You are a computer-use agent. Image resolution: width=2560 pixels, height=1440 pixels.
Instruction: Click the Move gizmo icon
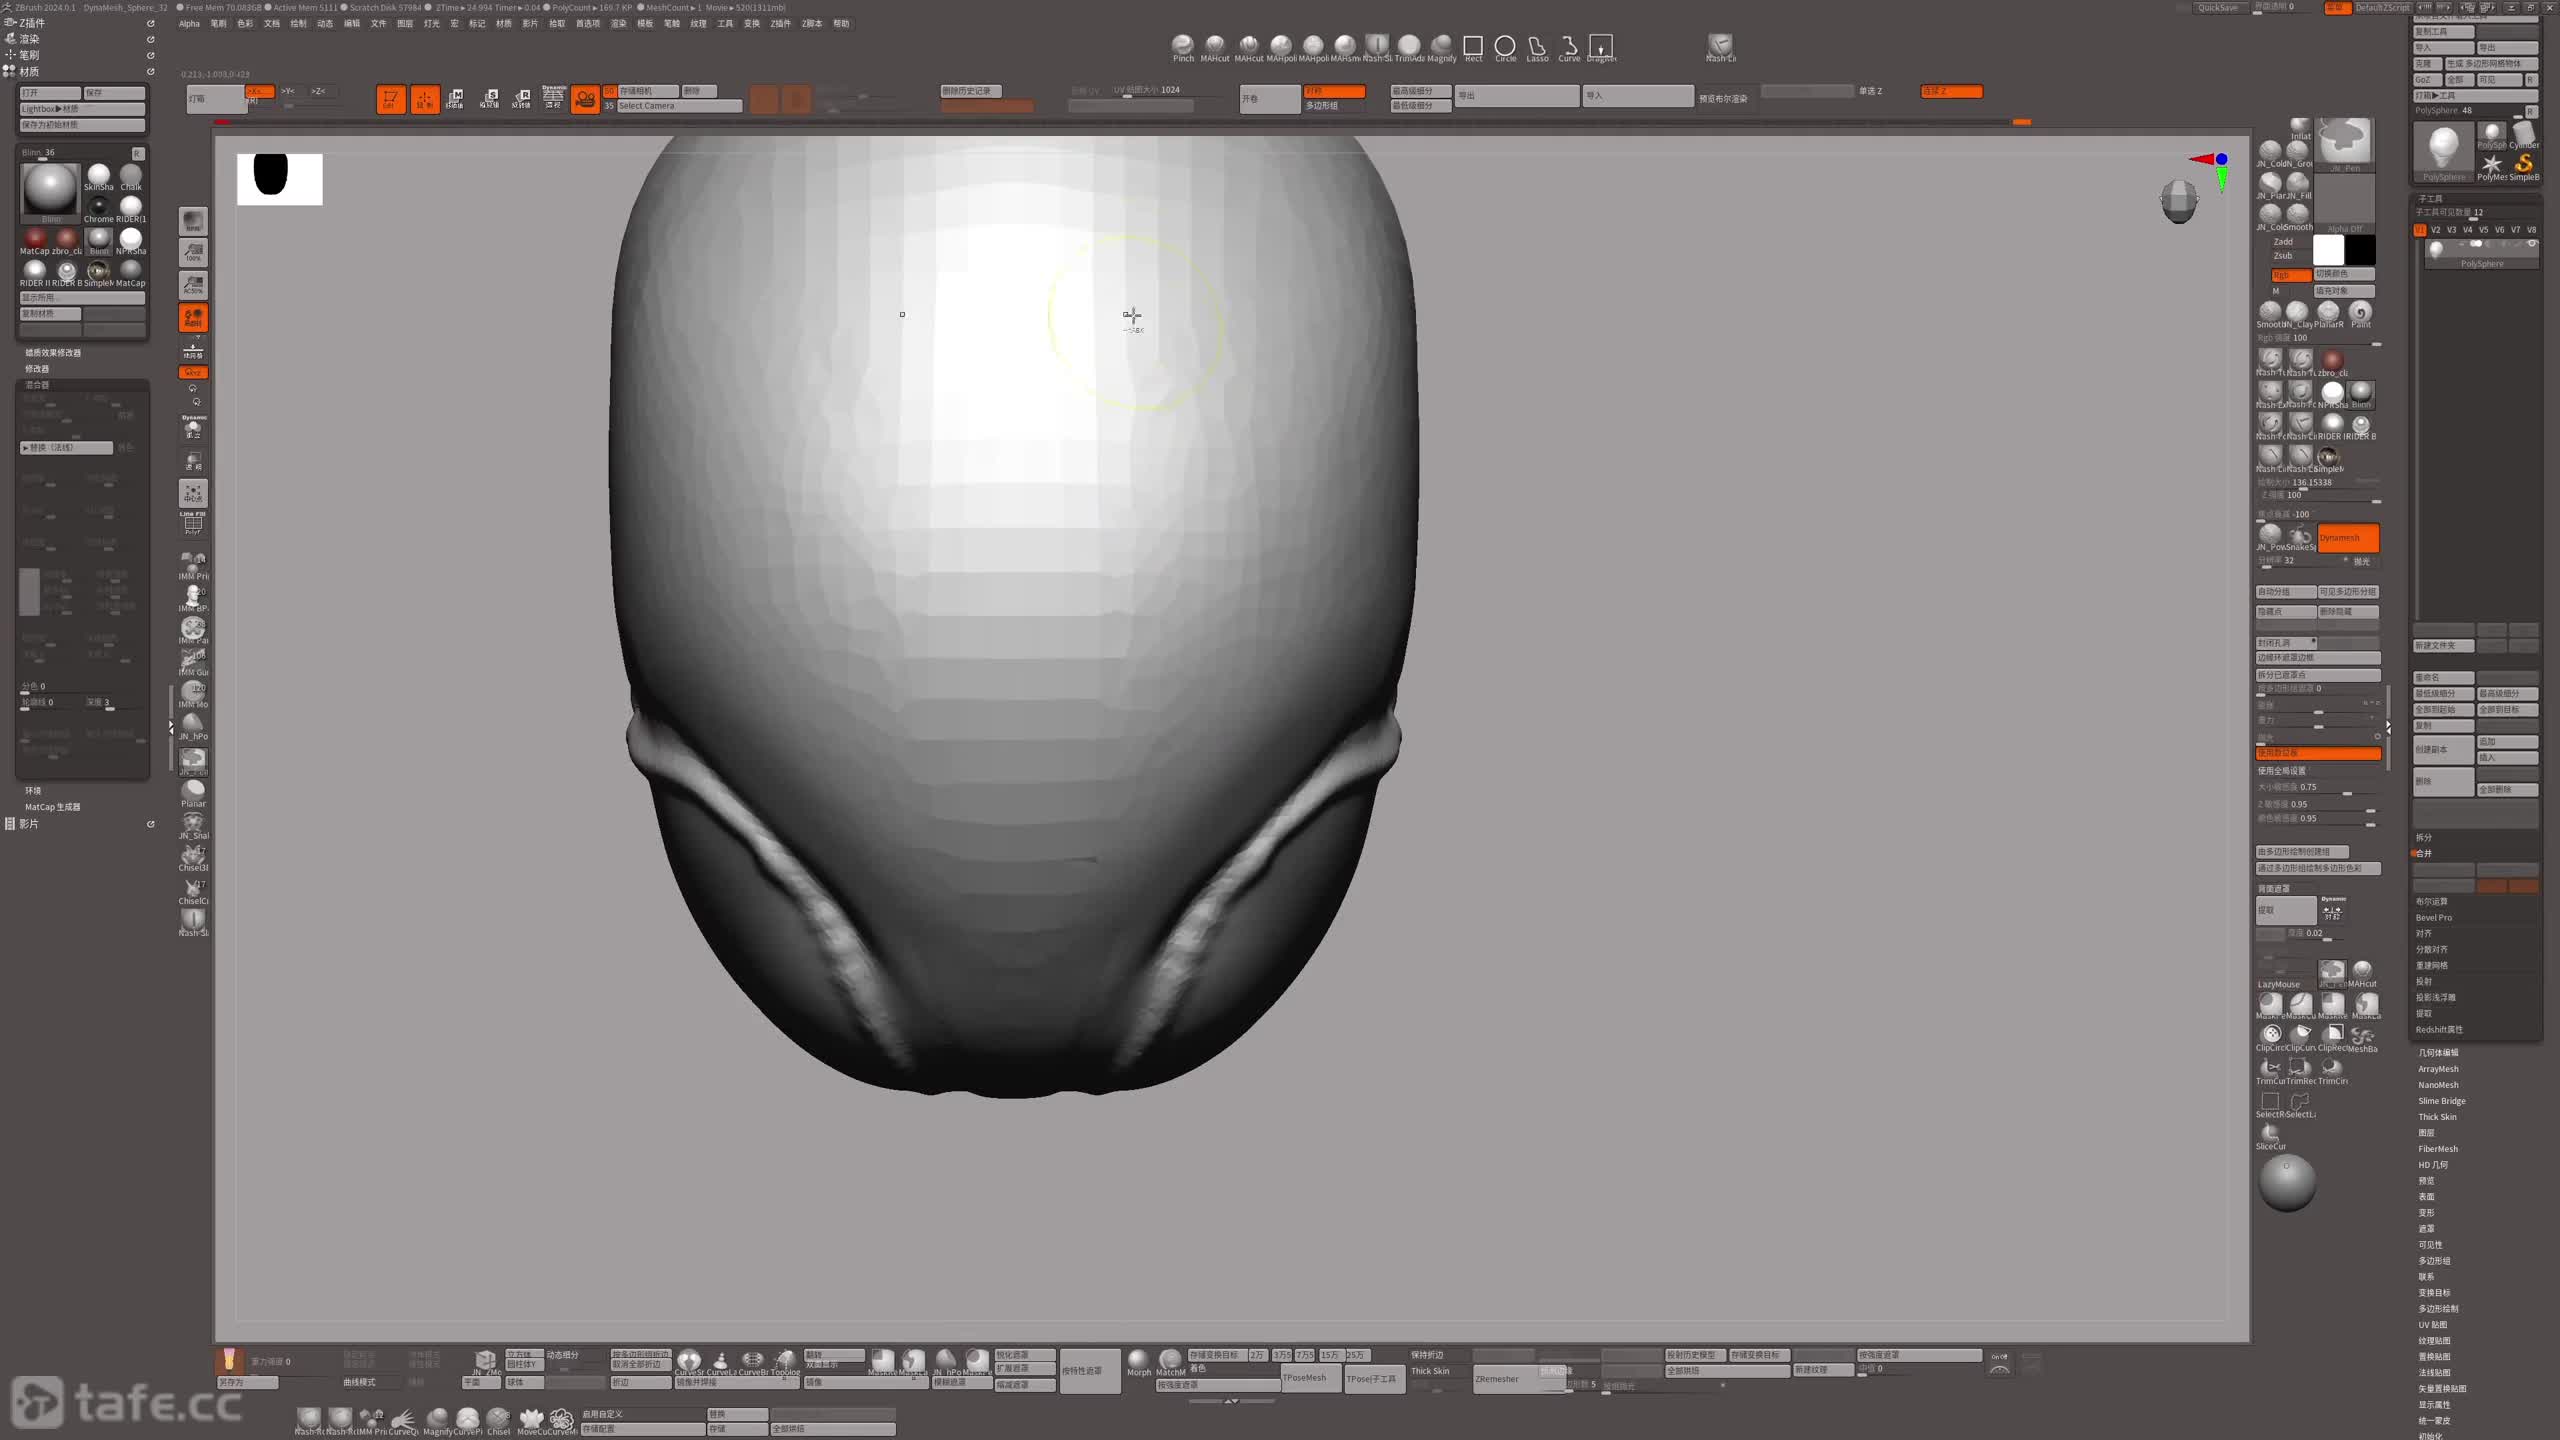[x=456, y=98]
